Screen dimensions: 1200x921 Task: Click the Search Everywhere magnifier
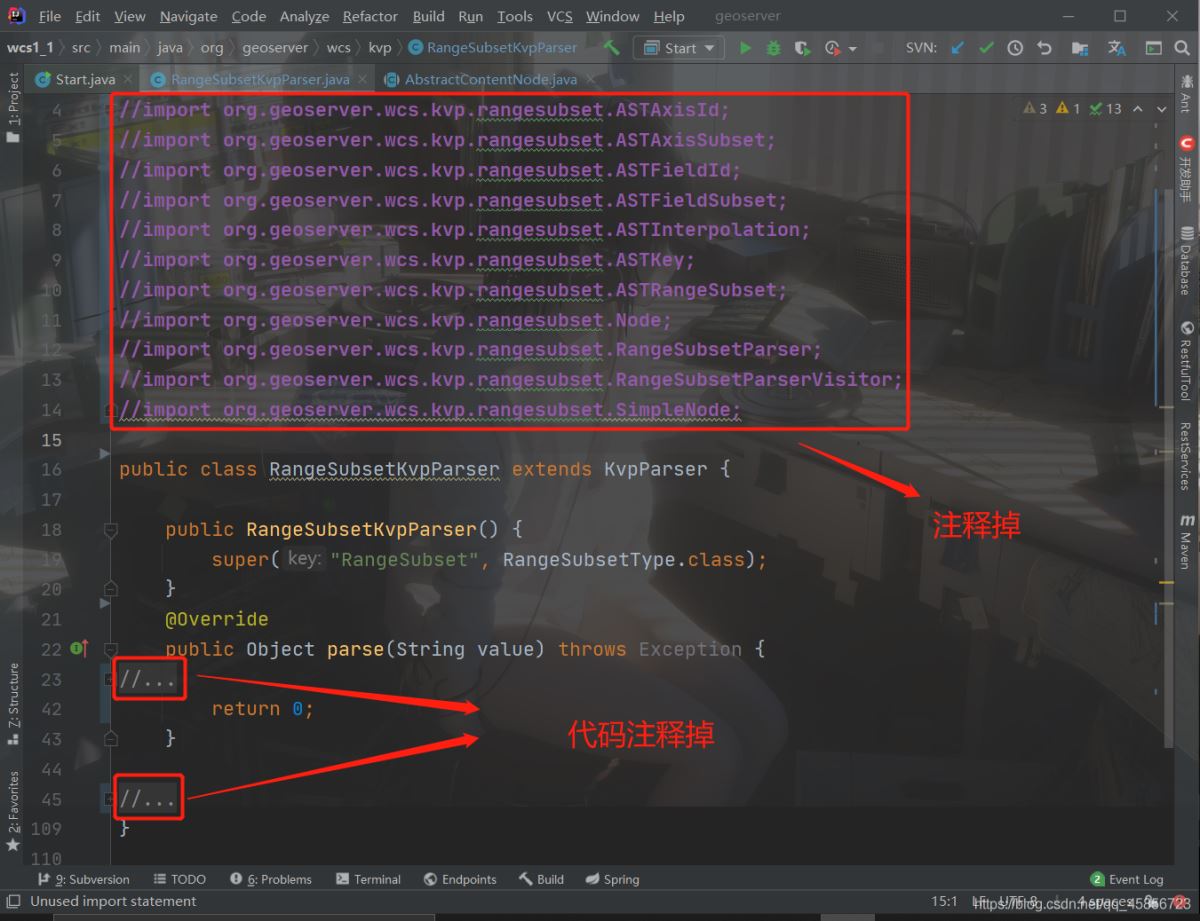[1182, 48]
